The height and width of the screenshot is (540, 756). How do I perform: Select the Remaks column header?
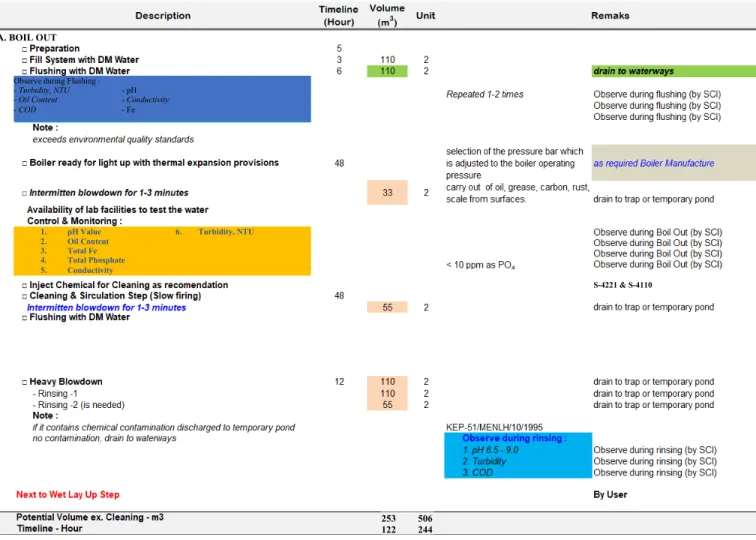610,15
